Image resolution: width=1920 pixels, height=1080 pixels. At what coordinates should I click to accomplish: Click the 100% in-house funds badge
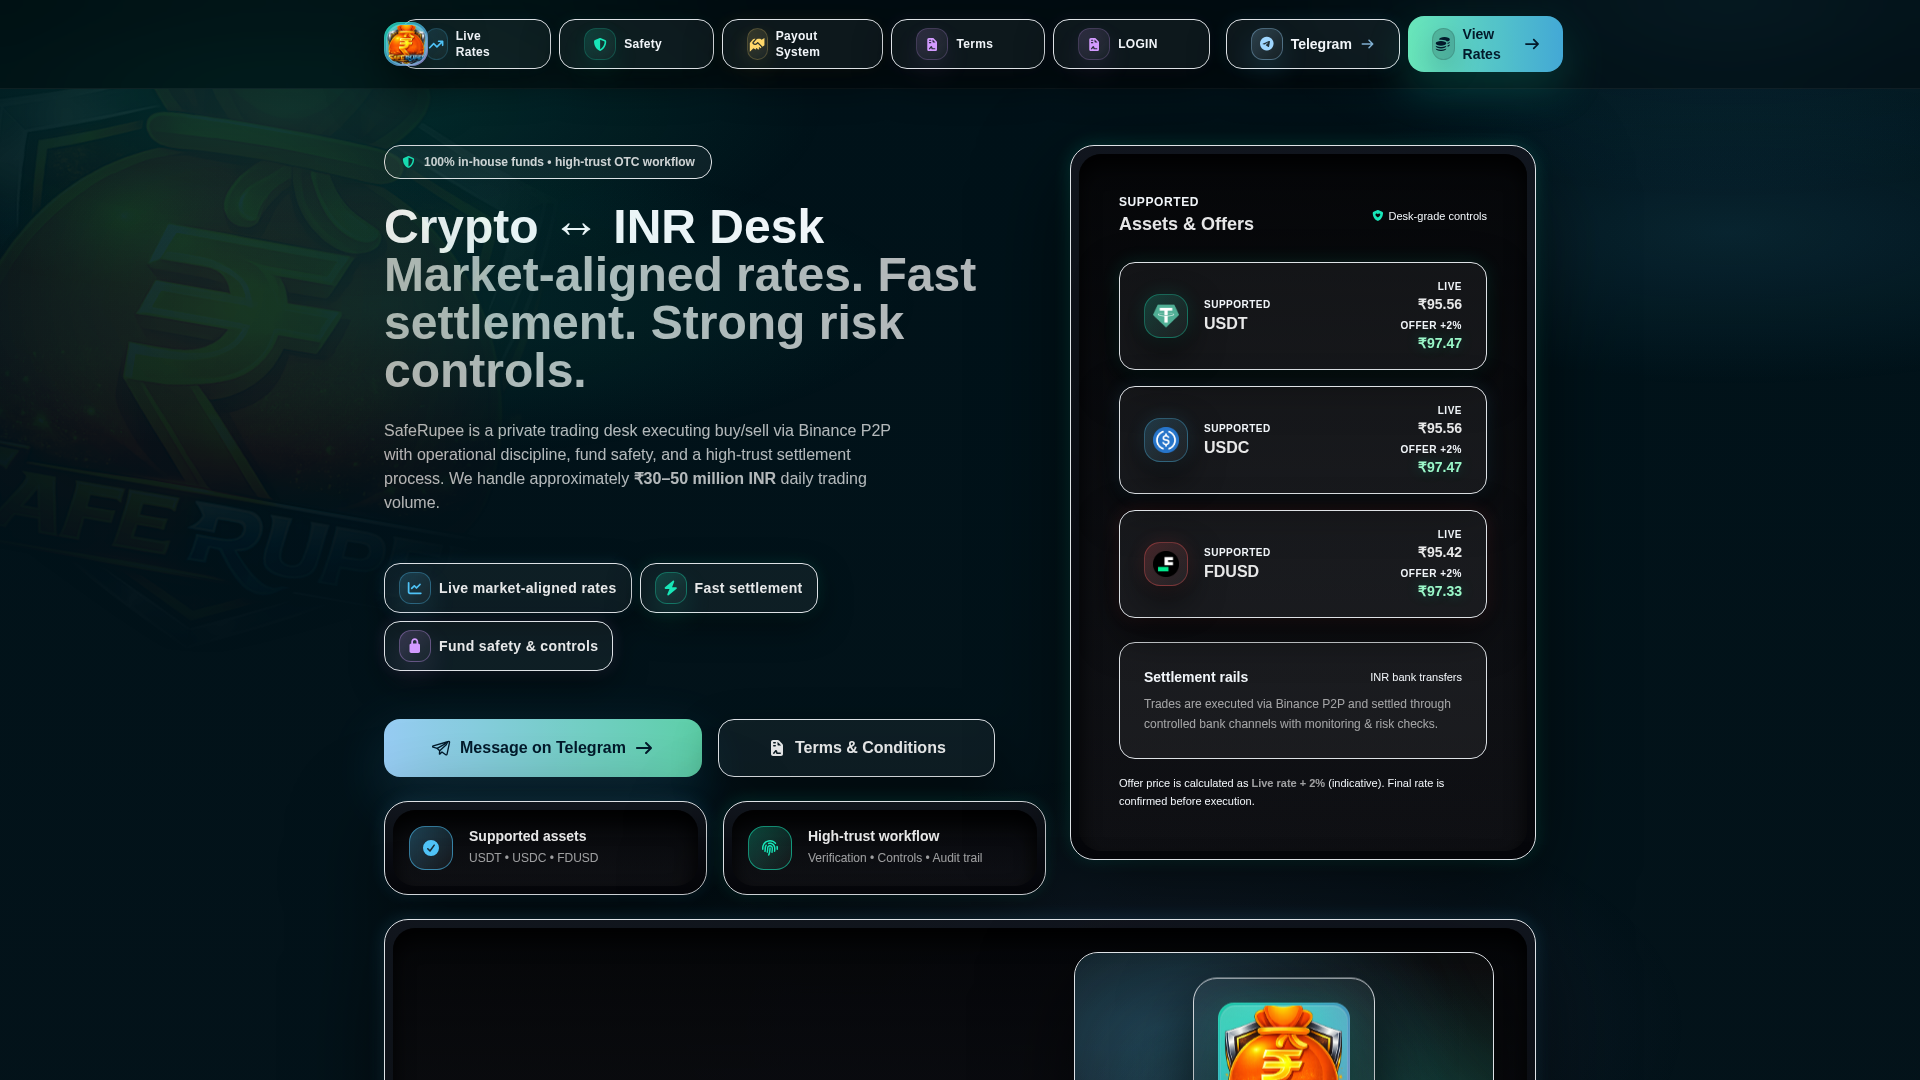[548, 162]
